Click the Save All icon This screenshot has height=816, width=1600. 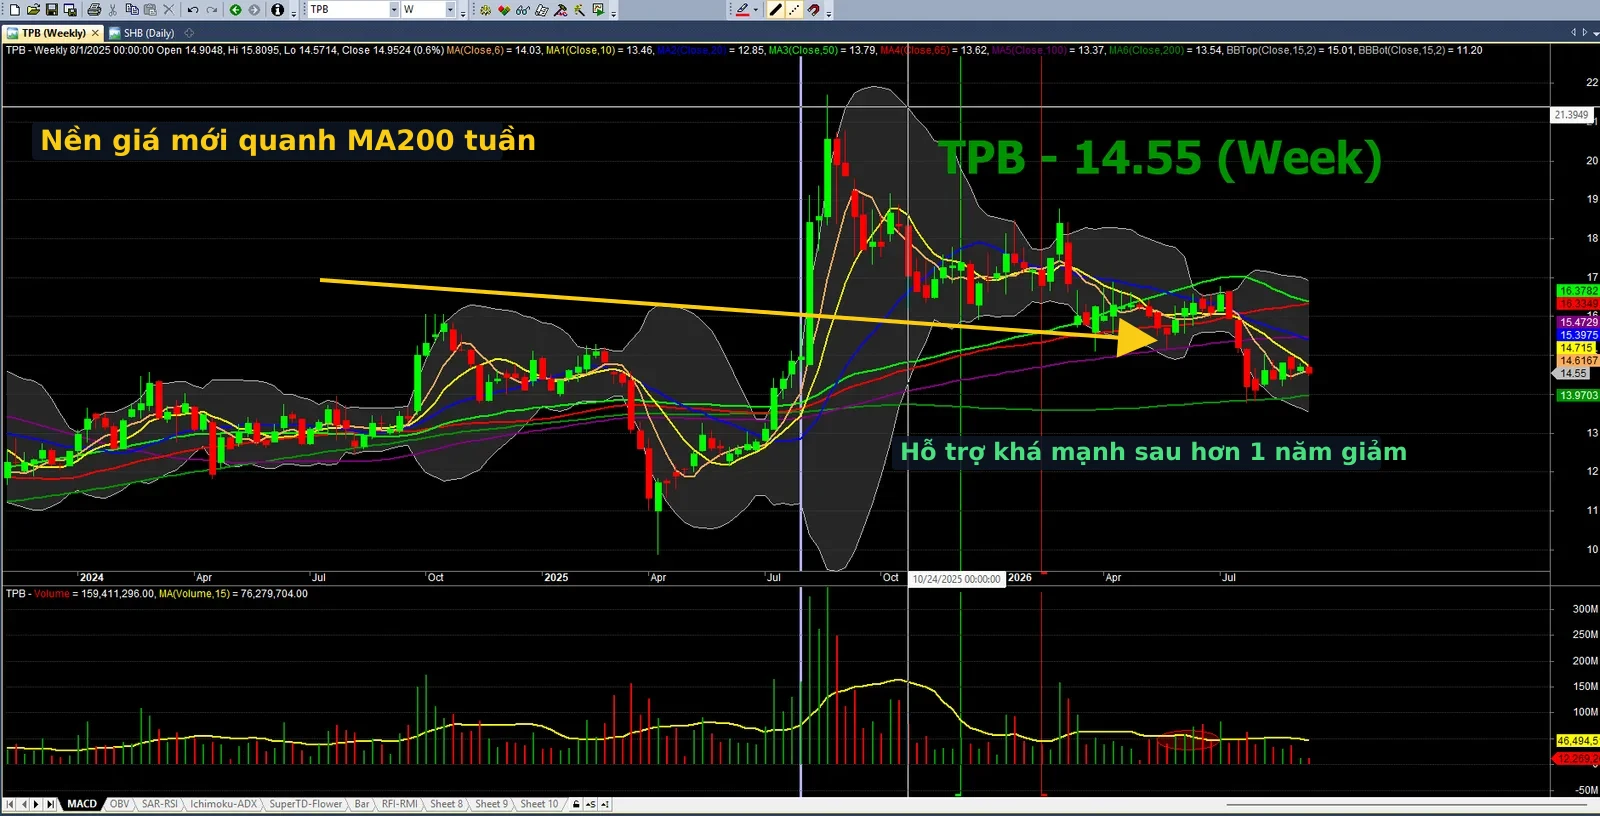70,10
